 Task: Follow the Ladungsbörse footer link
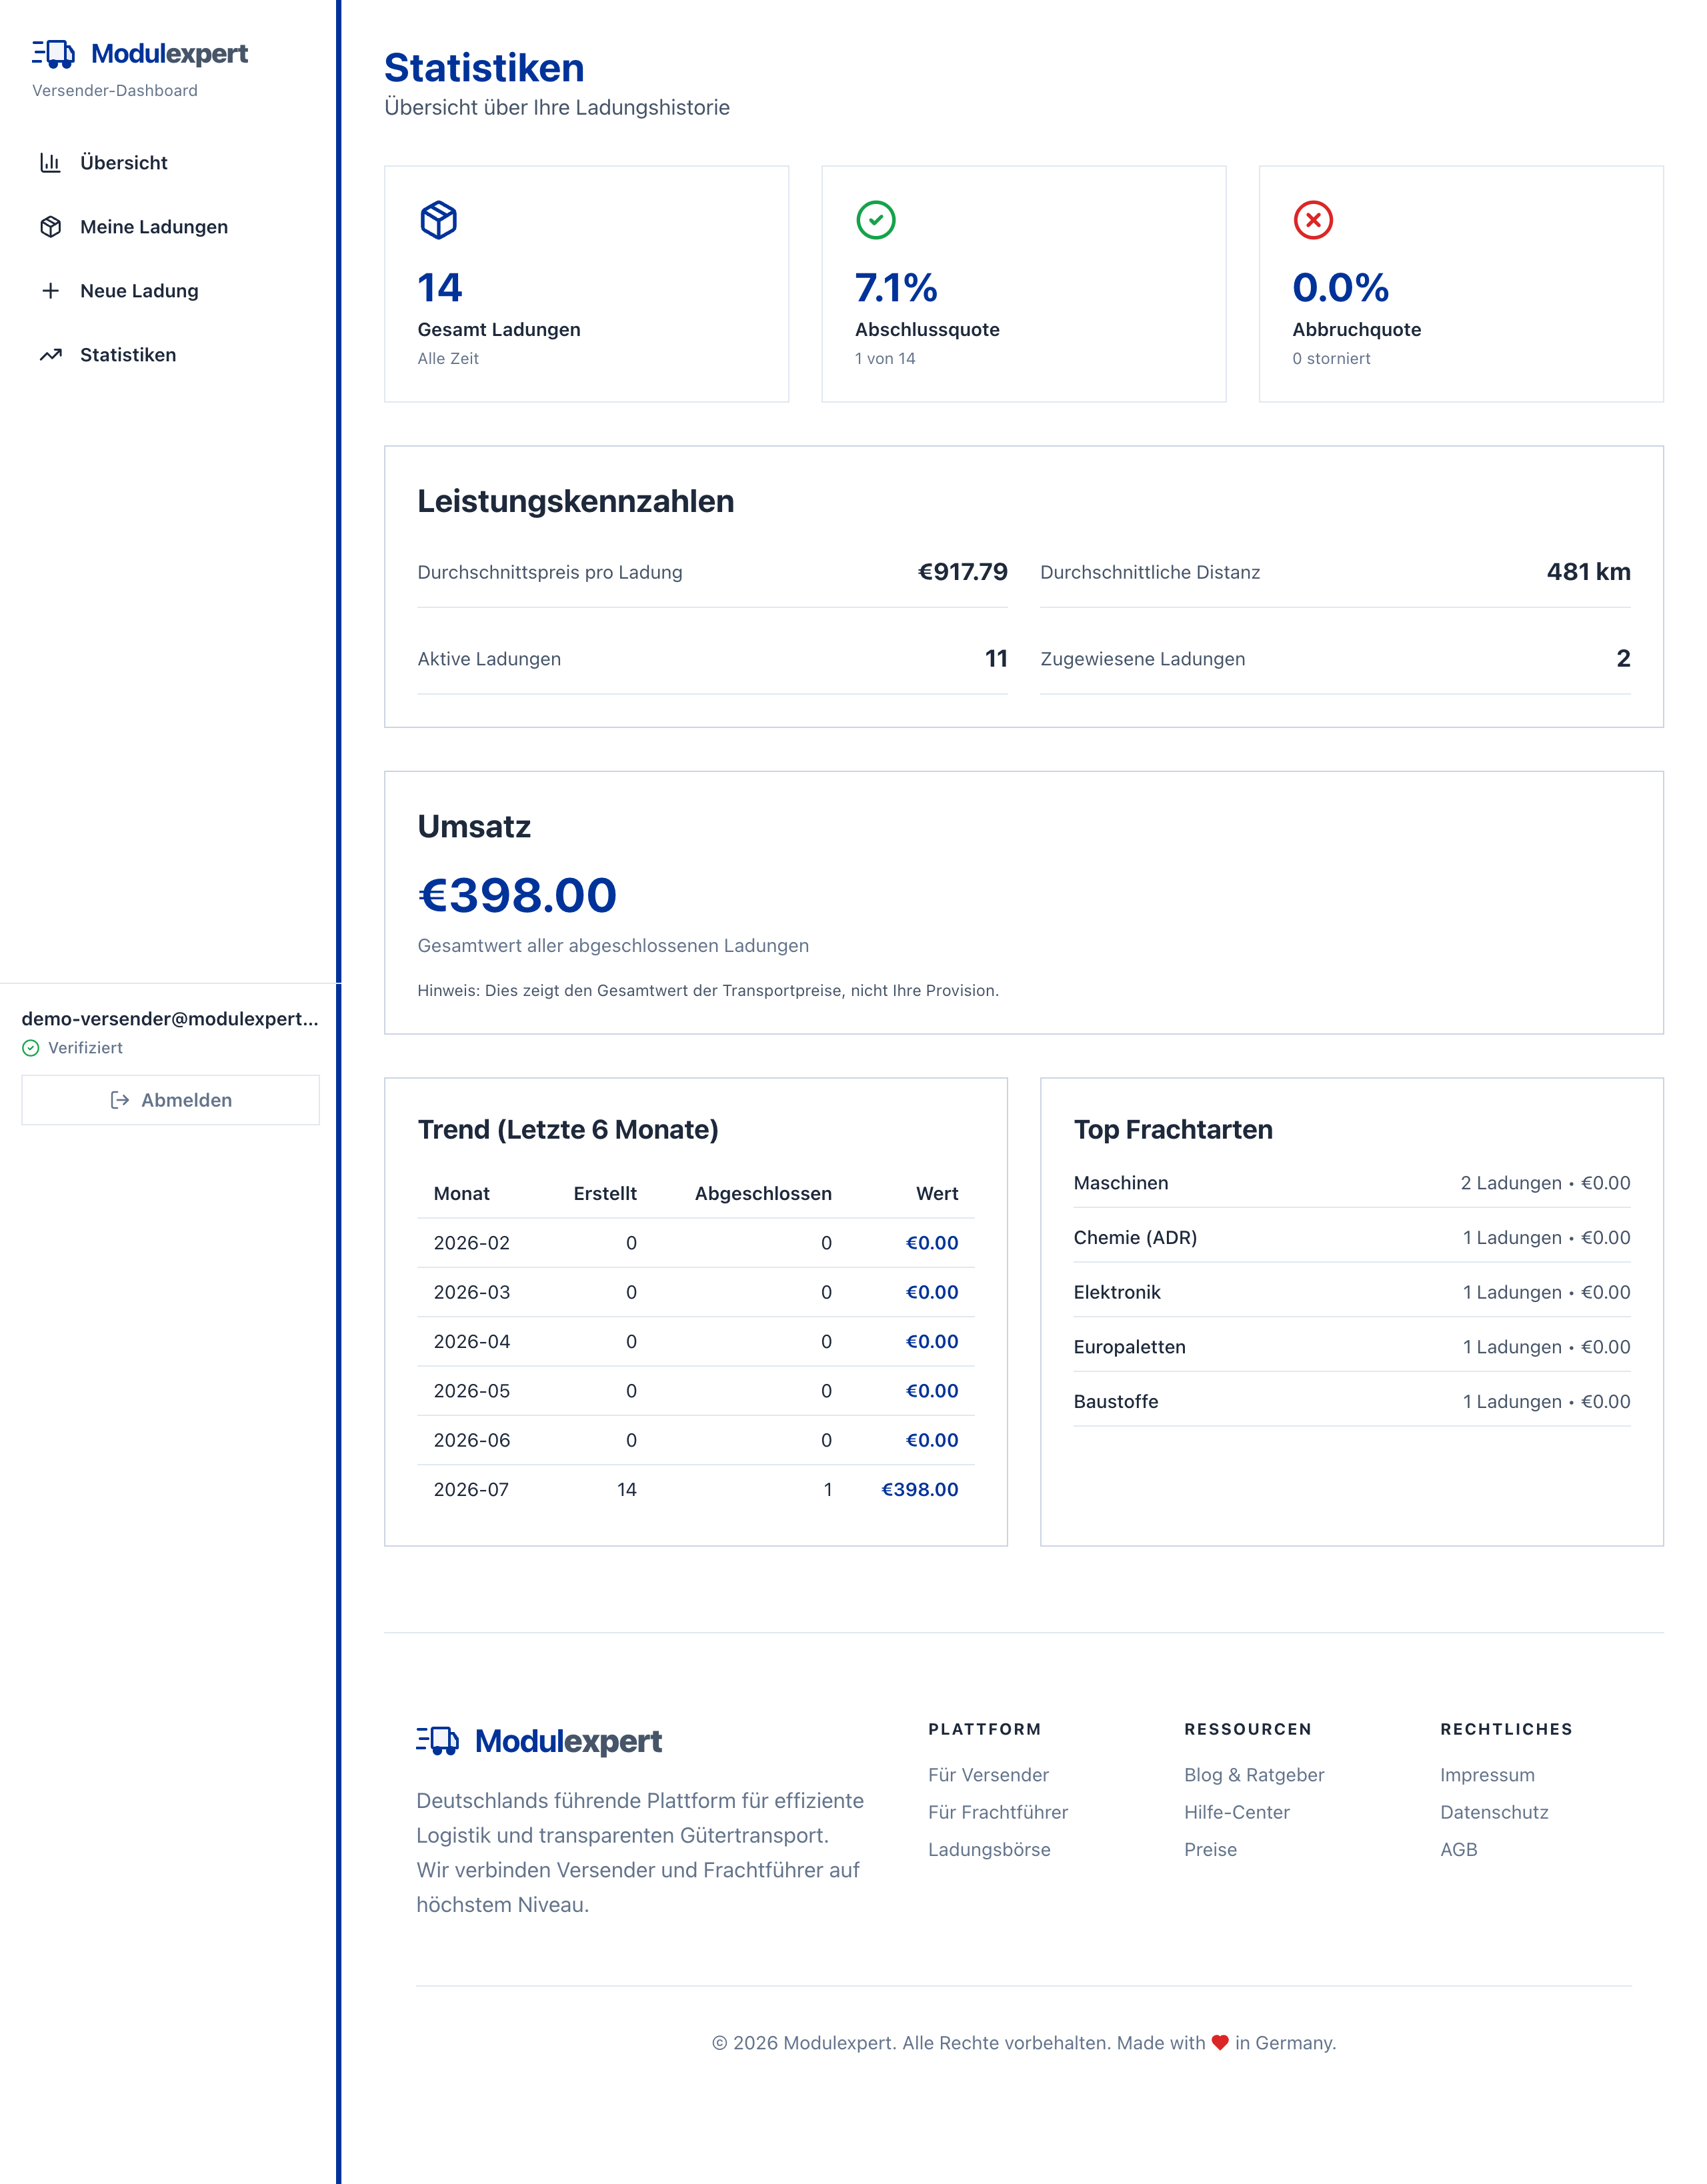989,1850
